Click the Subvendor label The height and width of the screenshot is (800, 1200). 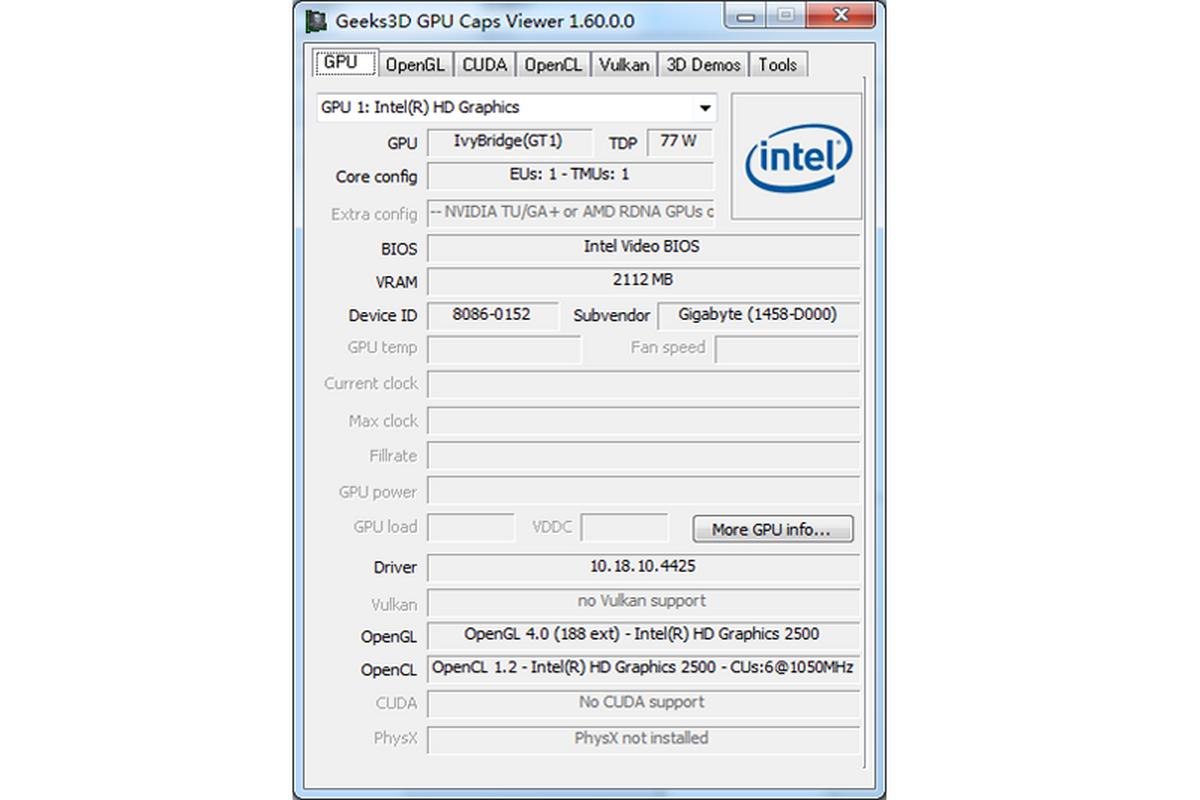[612, 316]
